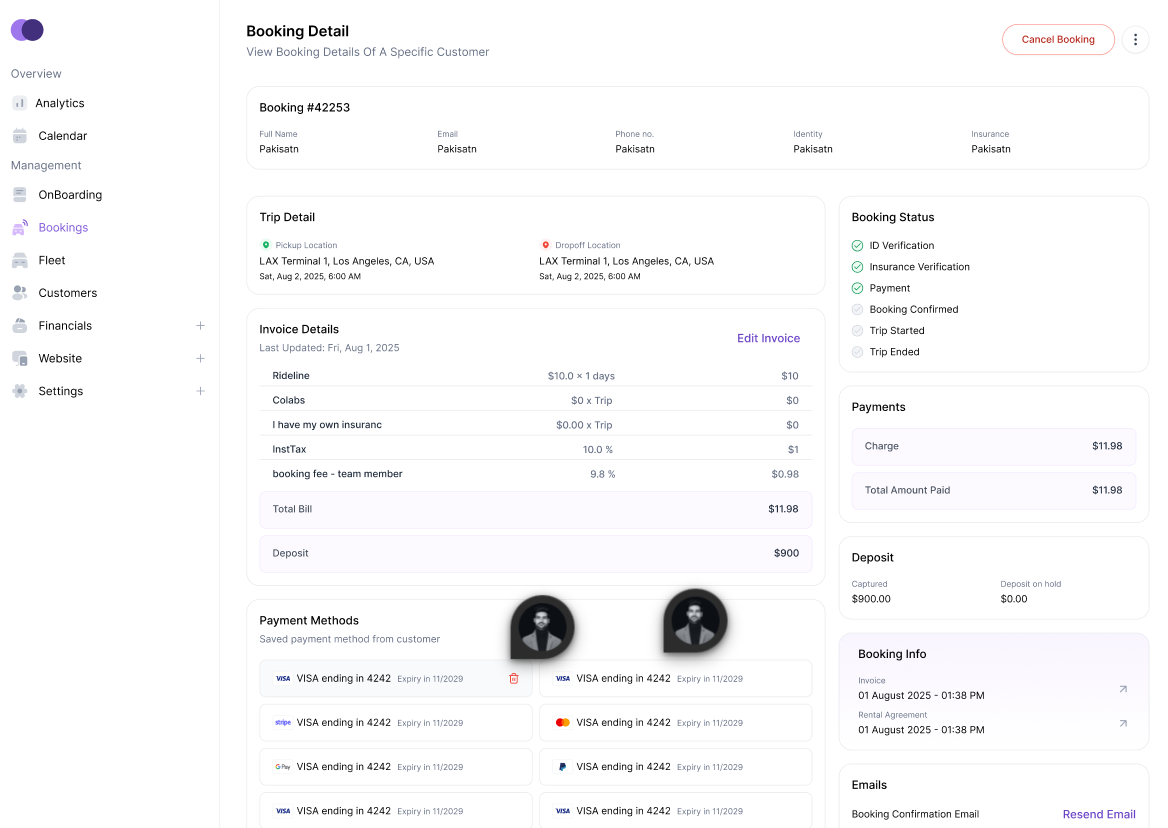Toggle the Trip Started status check
The height and width of the screenshot is (828, 1168).
pos(857,331)
